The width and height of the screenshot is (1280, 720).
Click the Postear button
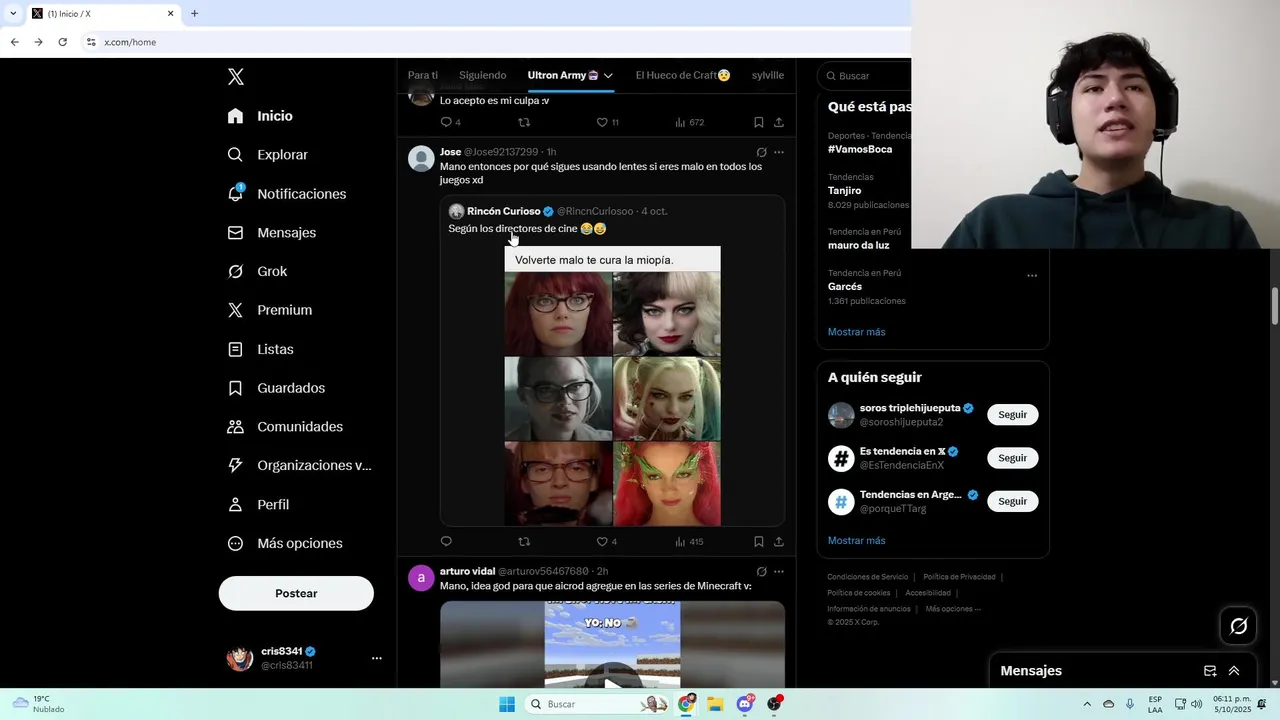(296, 593)
